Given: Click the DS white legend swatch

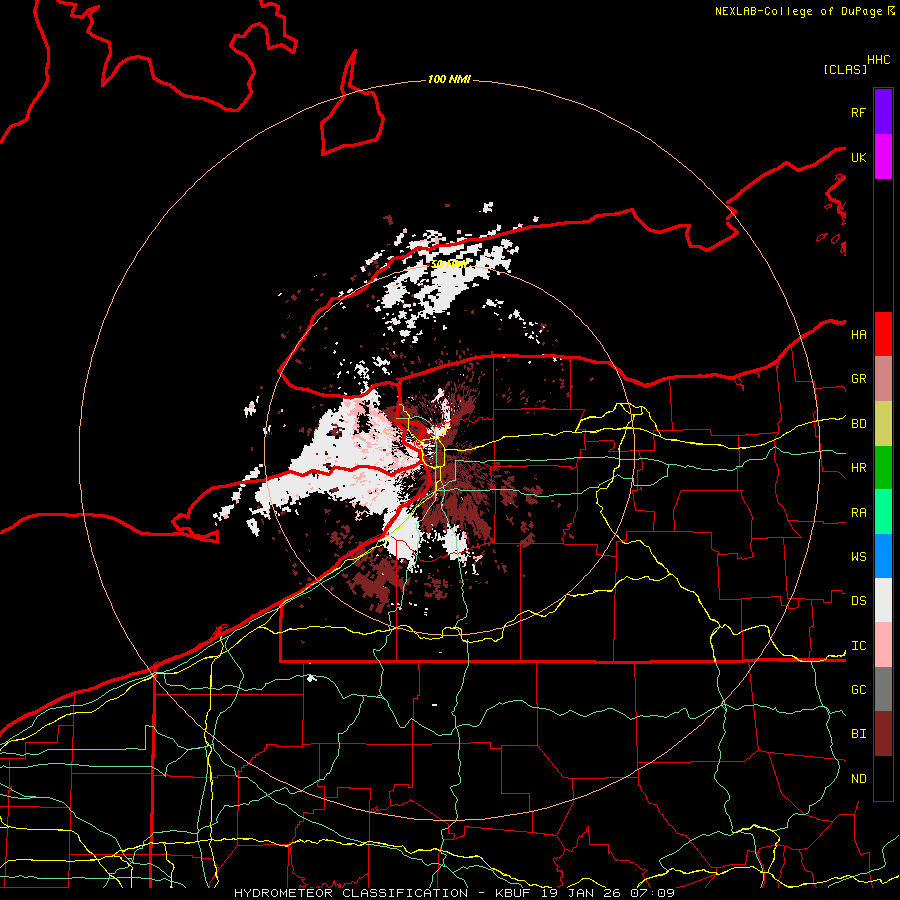Looking at the screenshot, I should (x=883, y=600).
